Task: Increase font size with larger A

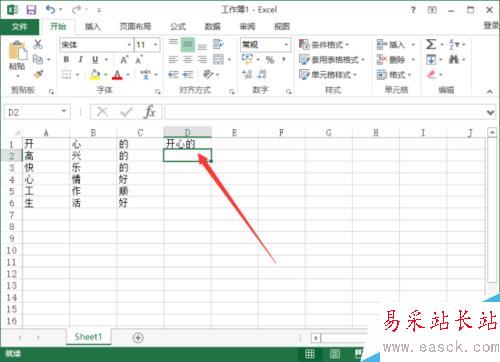Action: tap(124, 60)
